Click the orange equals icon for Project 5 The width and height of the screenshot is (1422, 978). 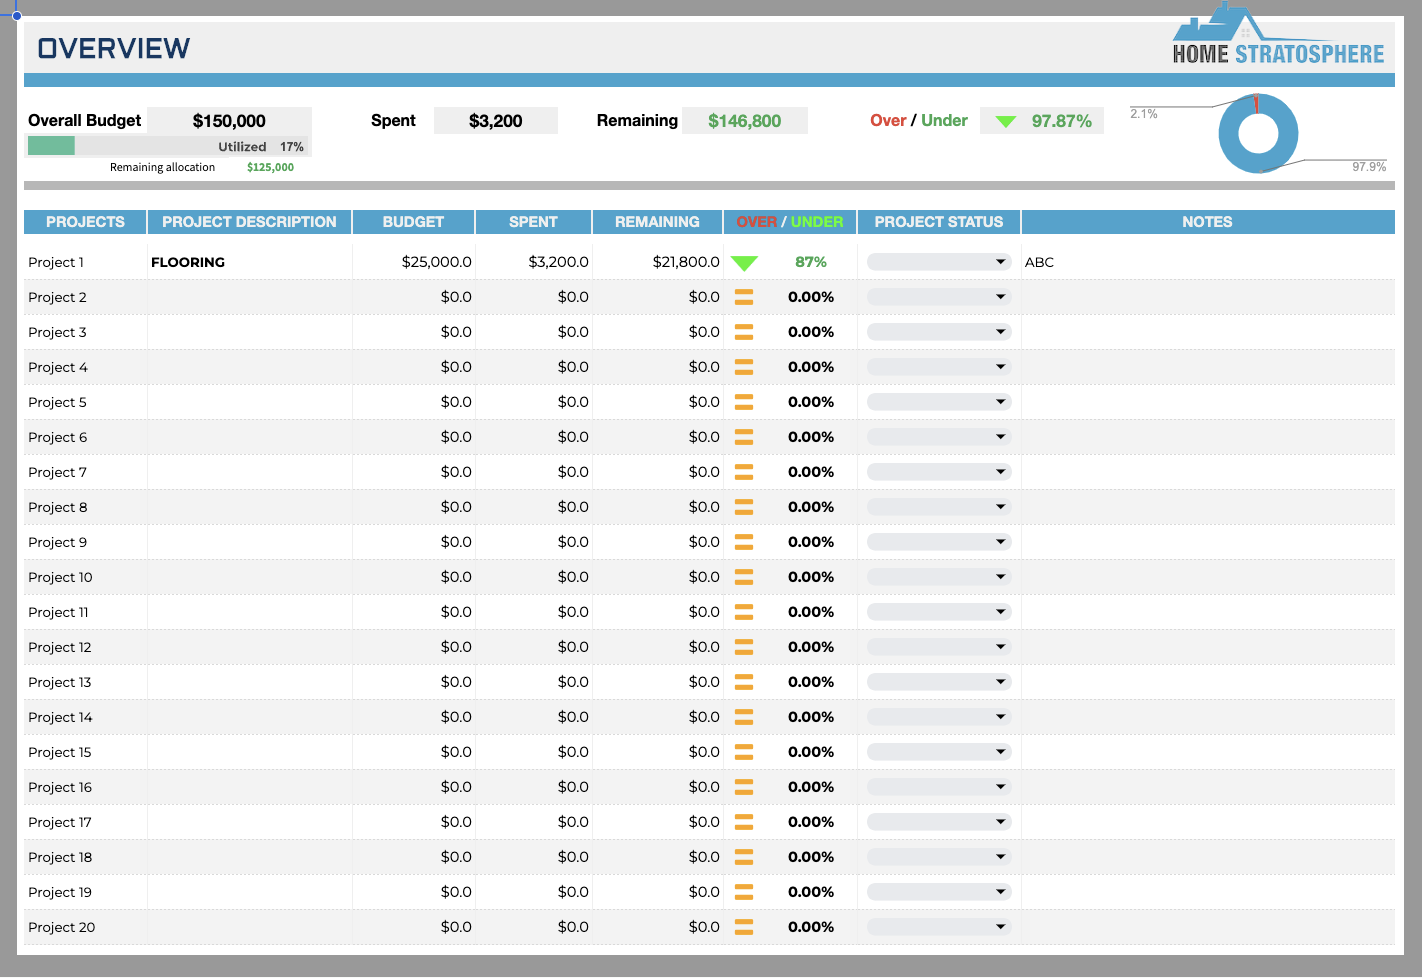pyautogui.click(x=744, y=402)
